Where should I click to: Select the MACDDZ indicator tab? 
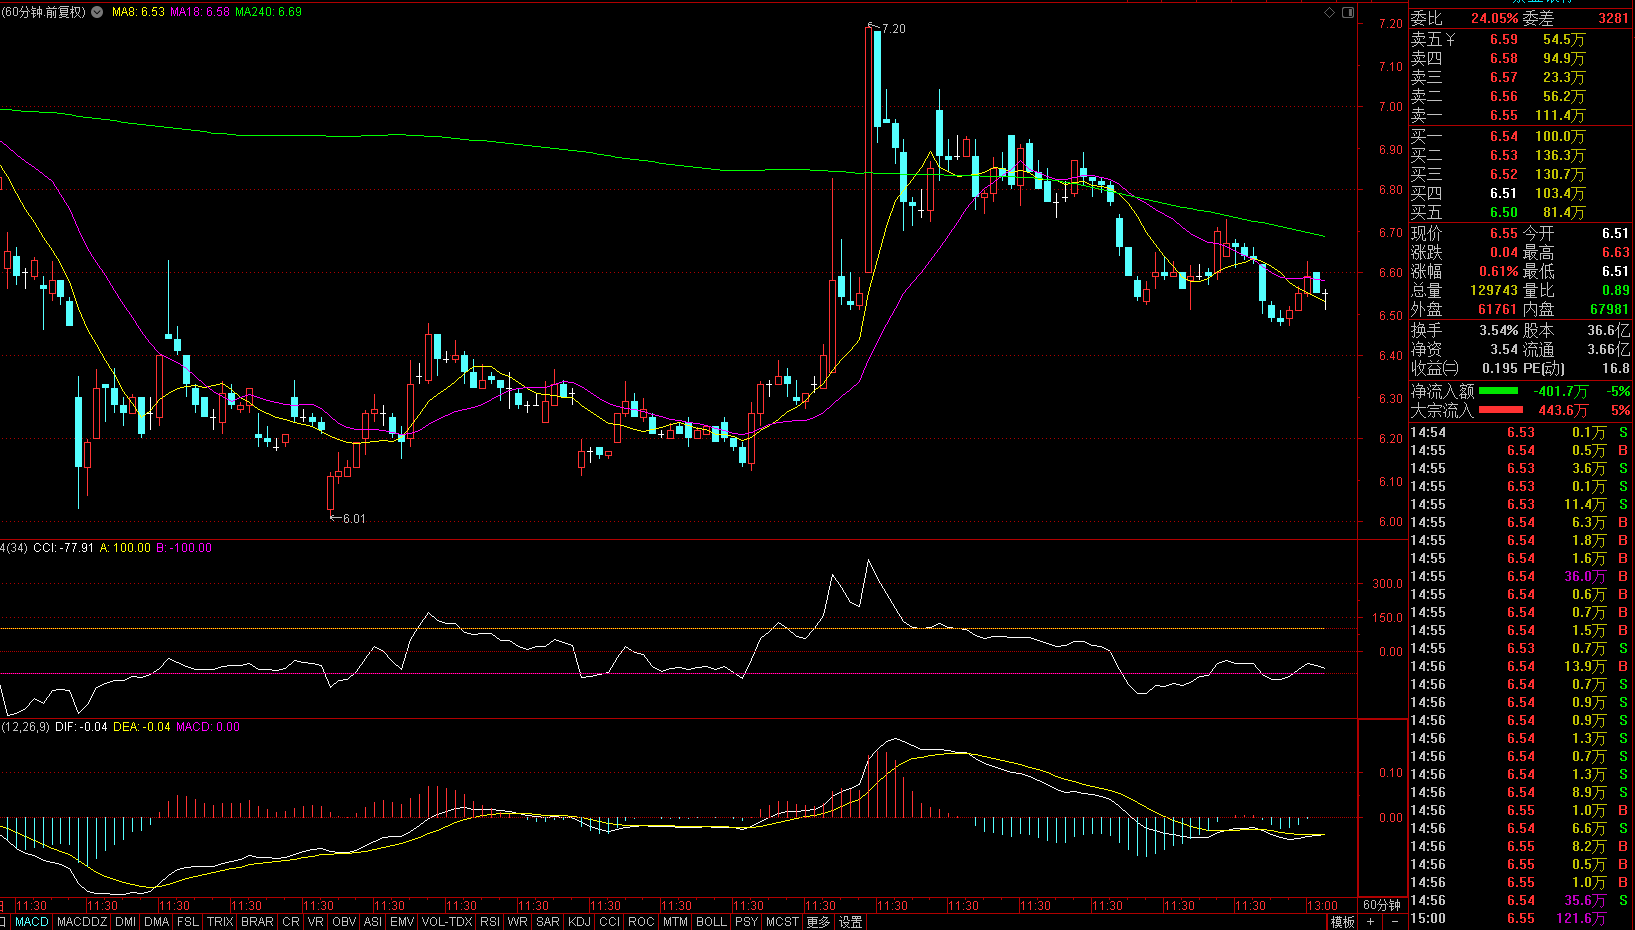[x=82, y=922]
